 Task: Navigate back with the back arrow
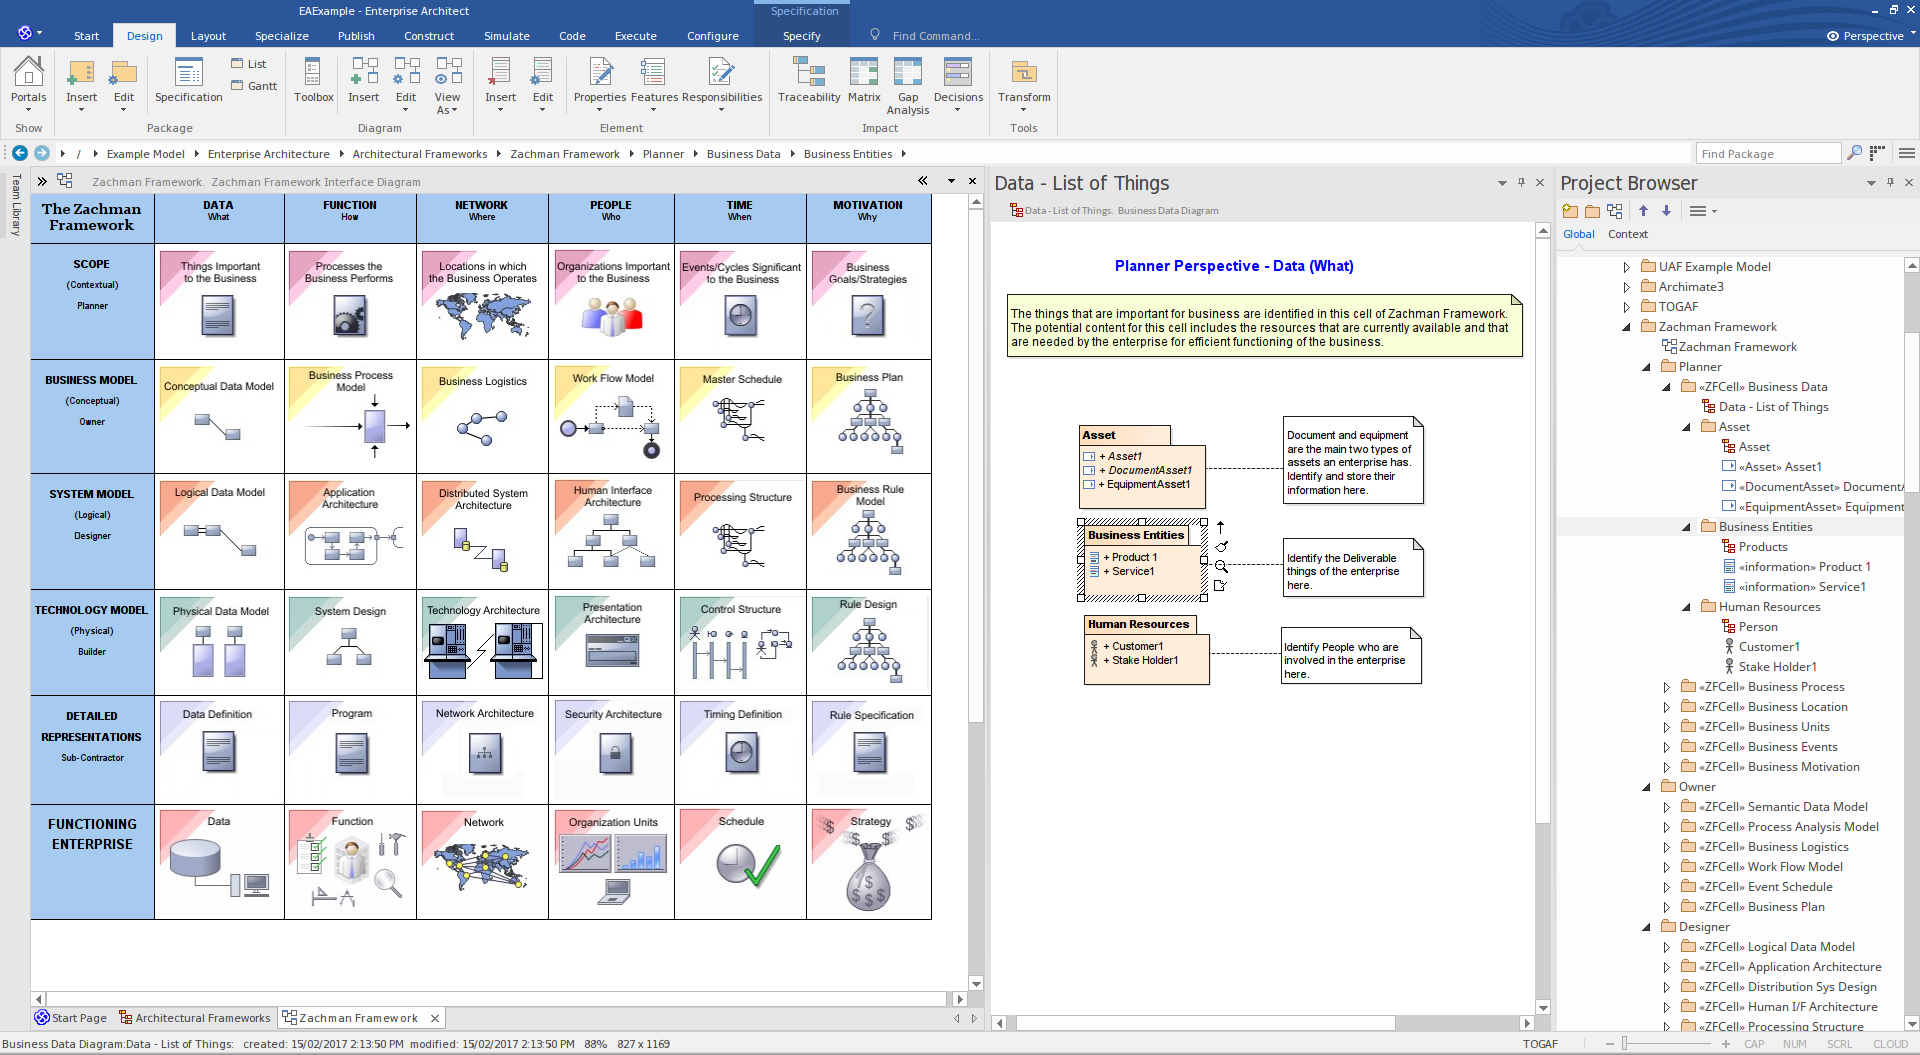[x=20, y=153]
